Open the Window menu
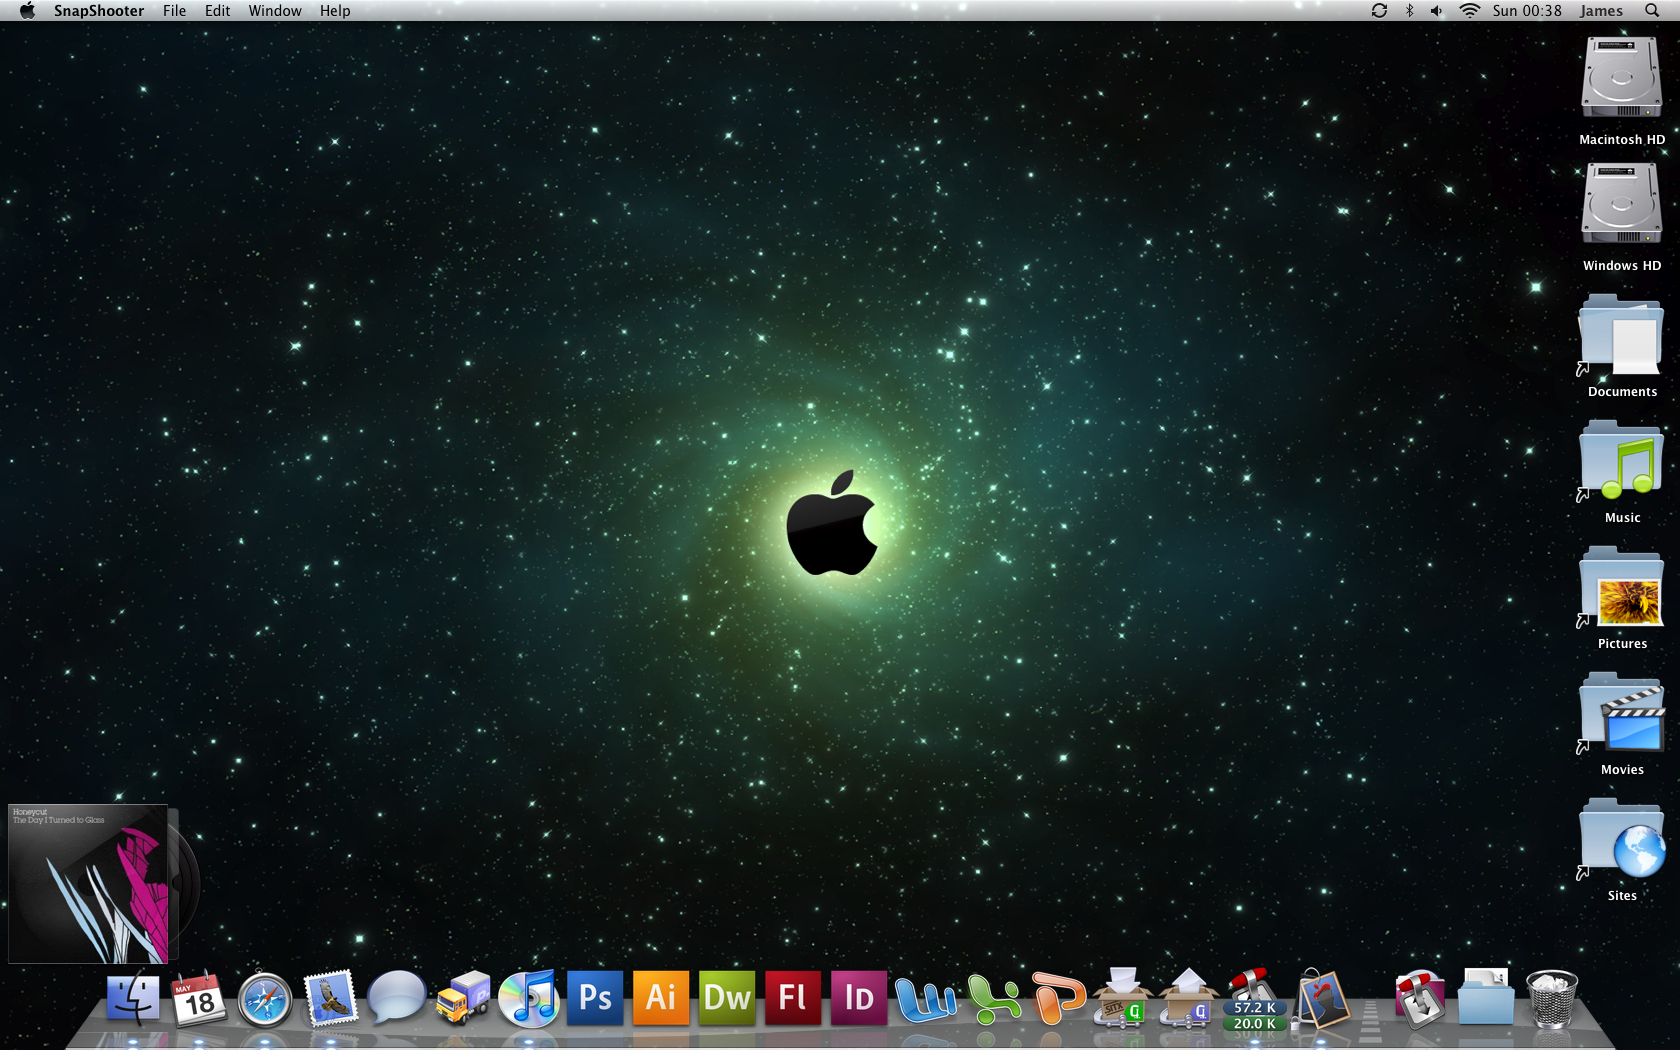Viewport: 1680px width, 1050px height. click(x=275, y=10)
